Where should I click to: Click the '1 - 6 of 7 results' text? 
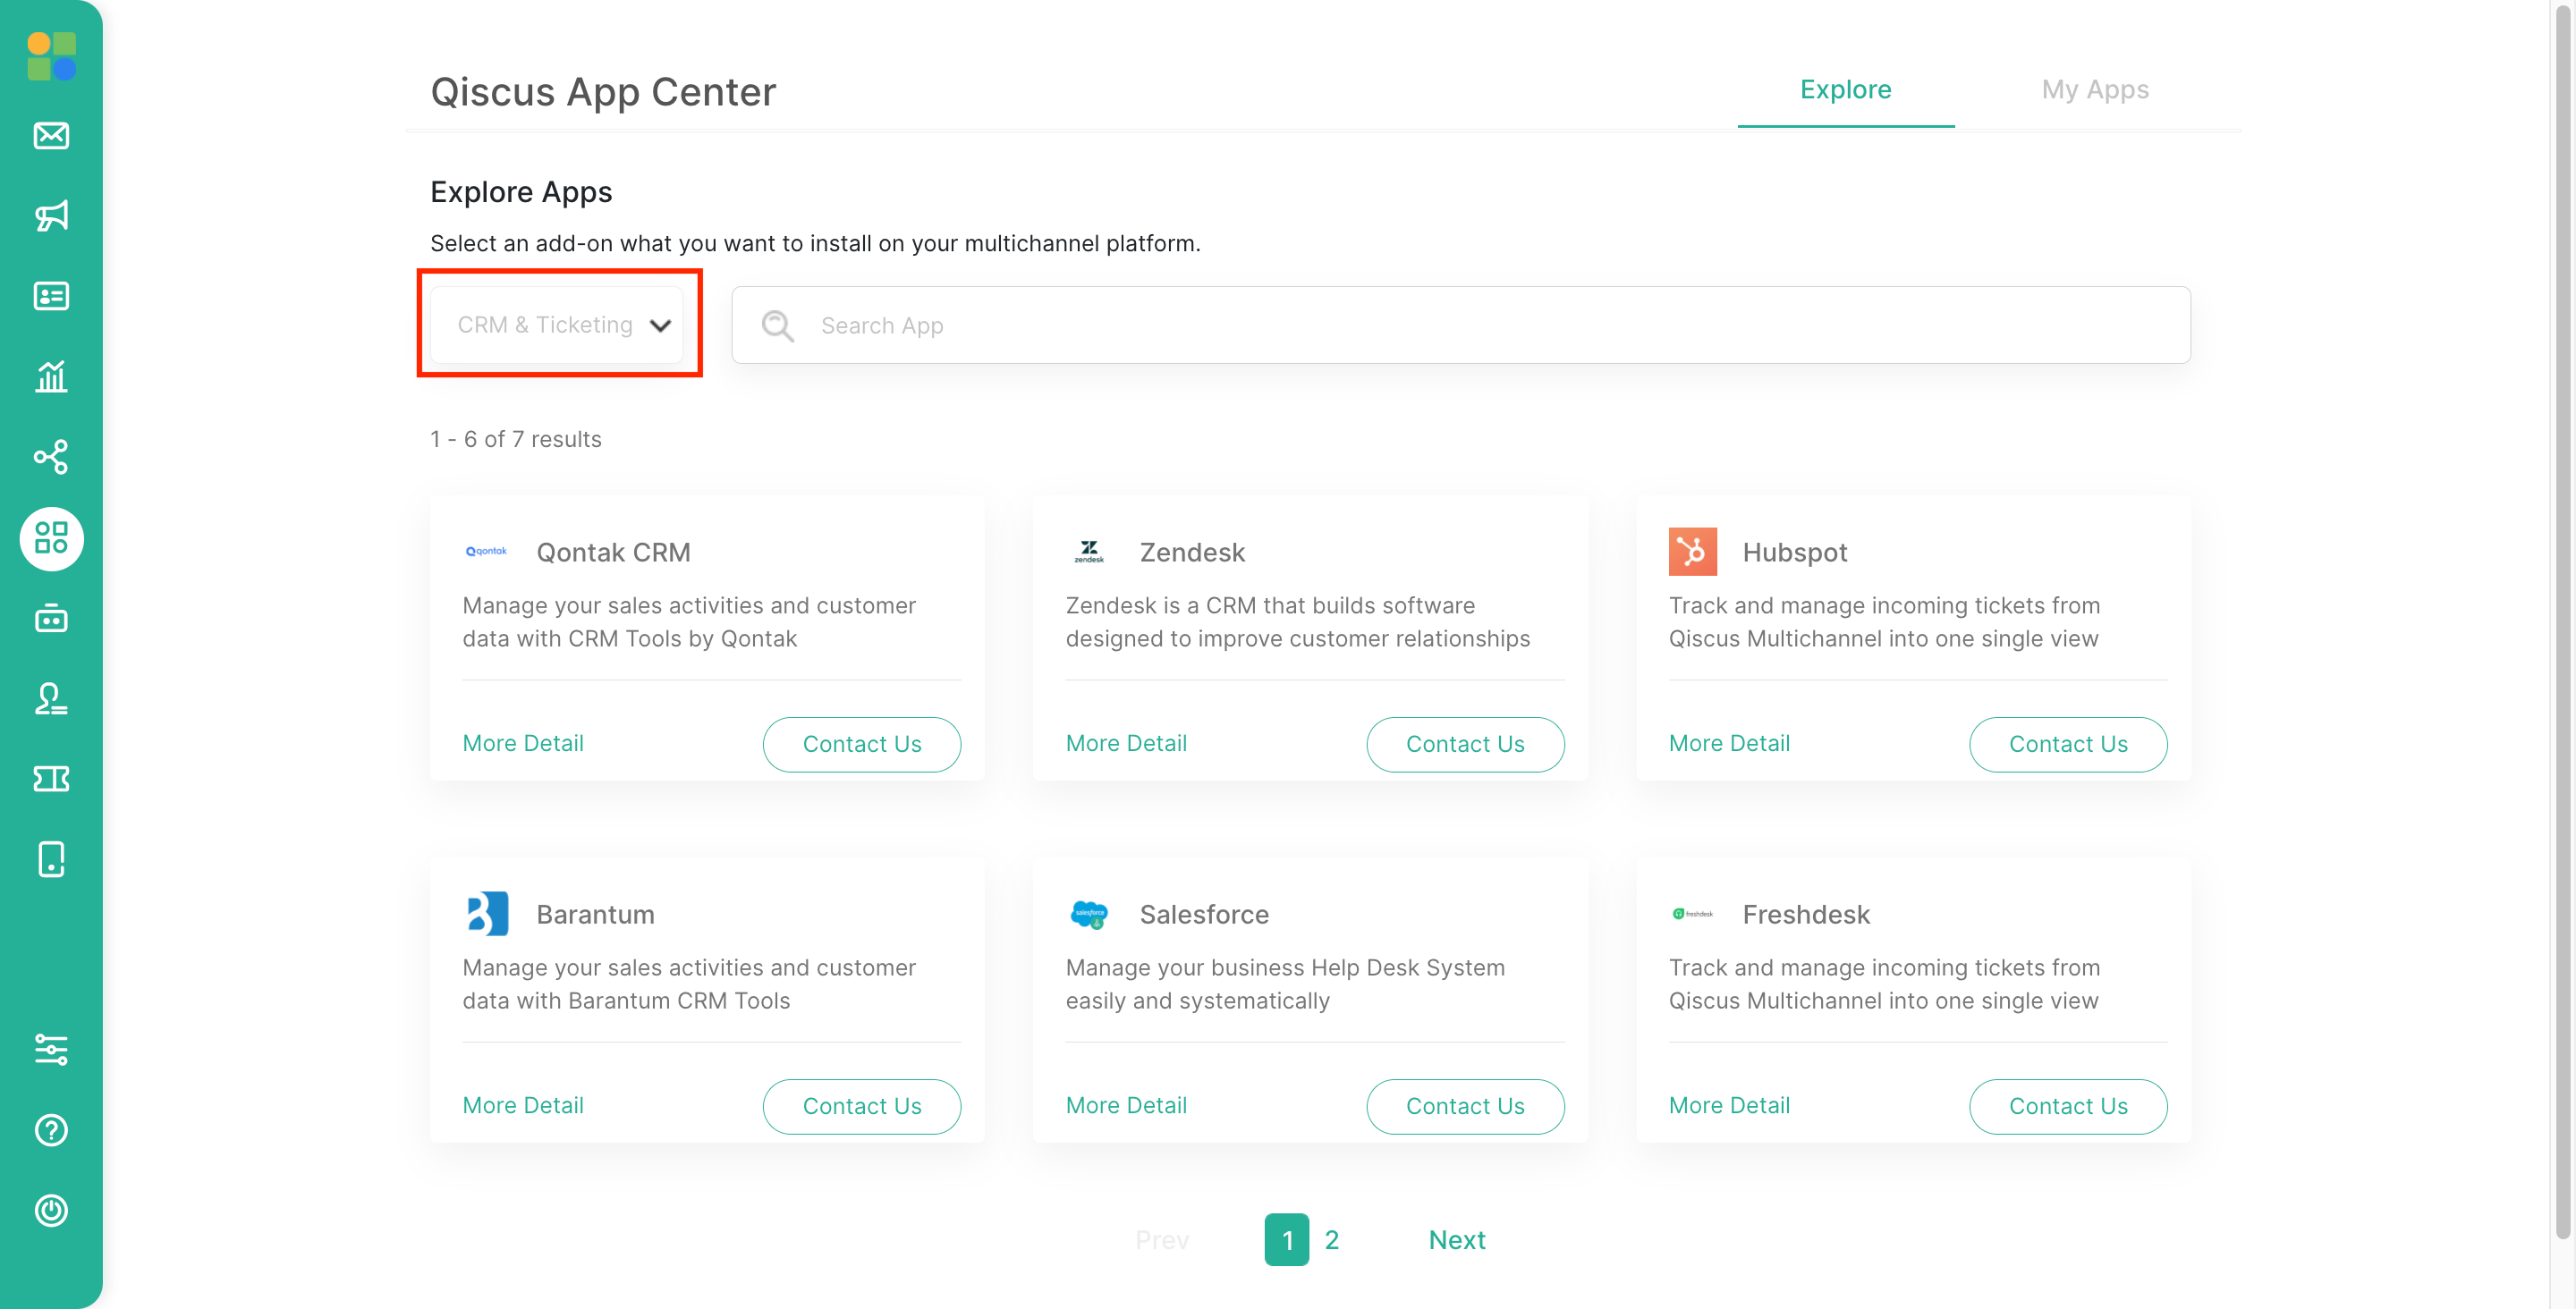(x=515, y=439)
